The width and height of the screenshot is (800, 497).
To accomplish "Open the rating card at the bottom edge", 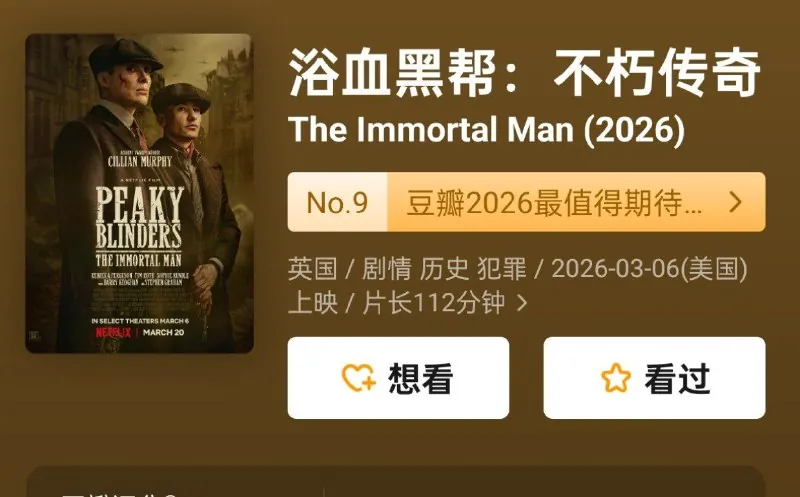I will tap(395, 482).
